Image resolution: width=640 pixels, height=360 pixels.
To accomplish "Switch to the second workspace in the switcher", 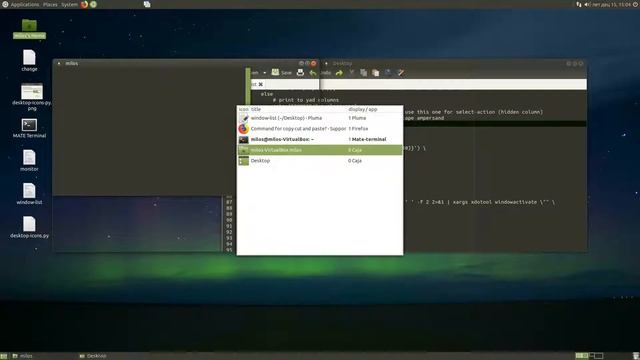I will 596,356.
